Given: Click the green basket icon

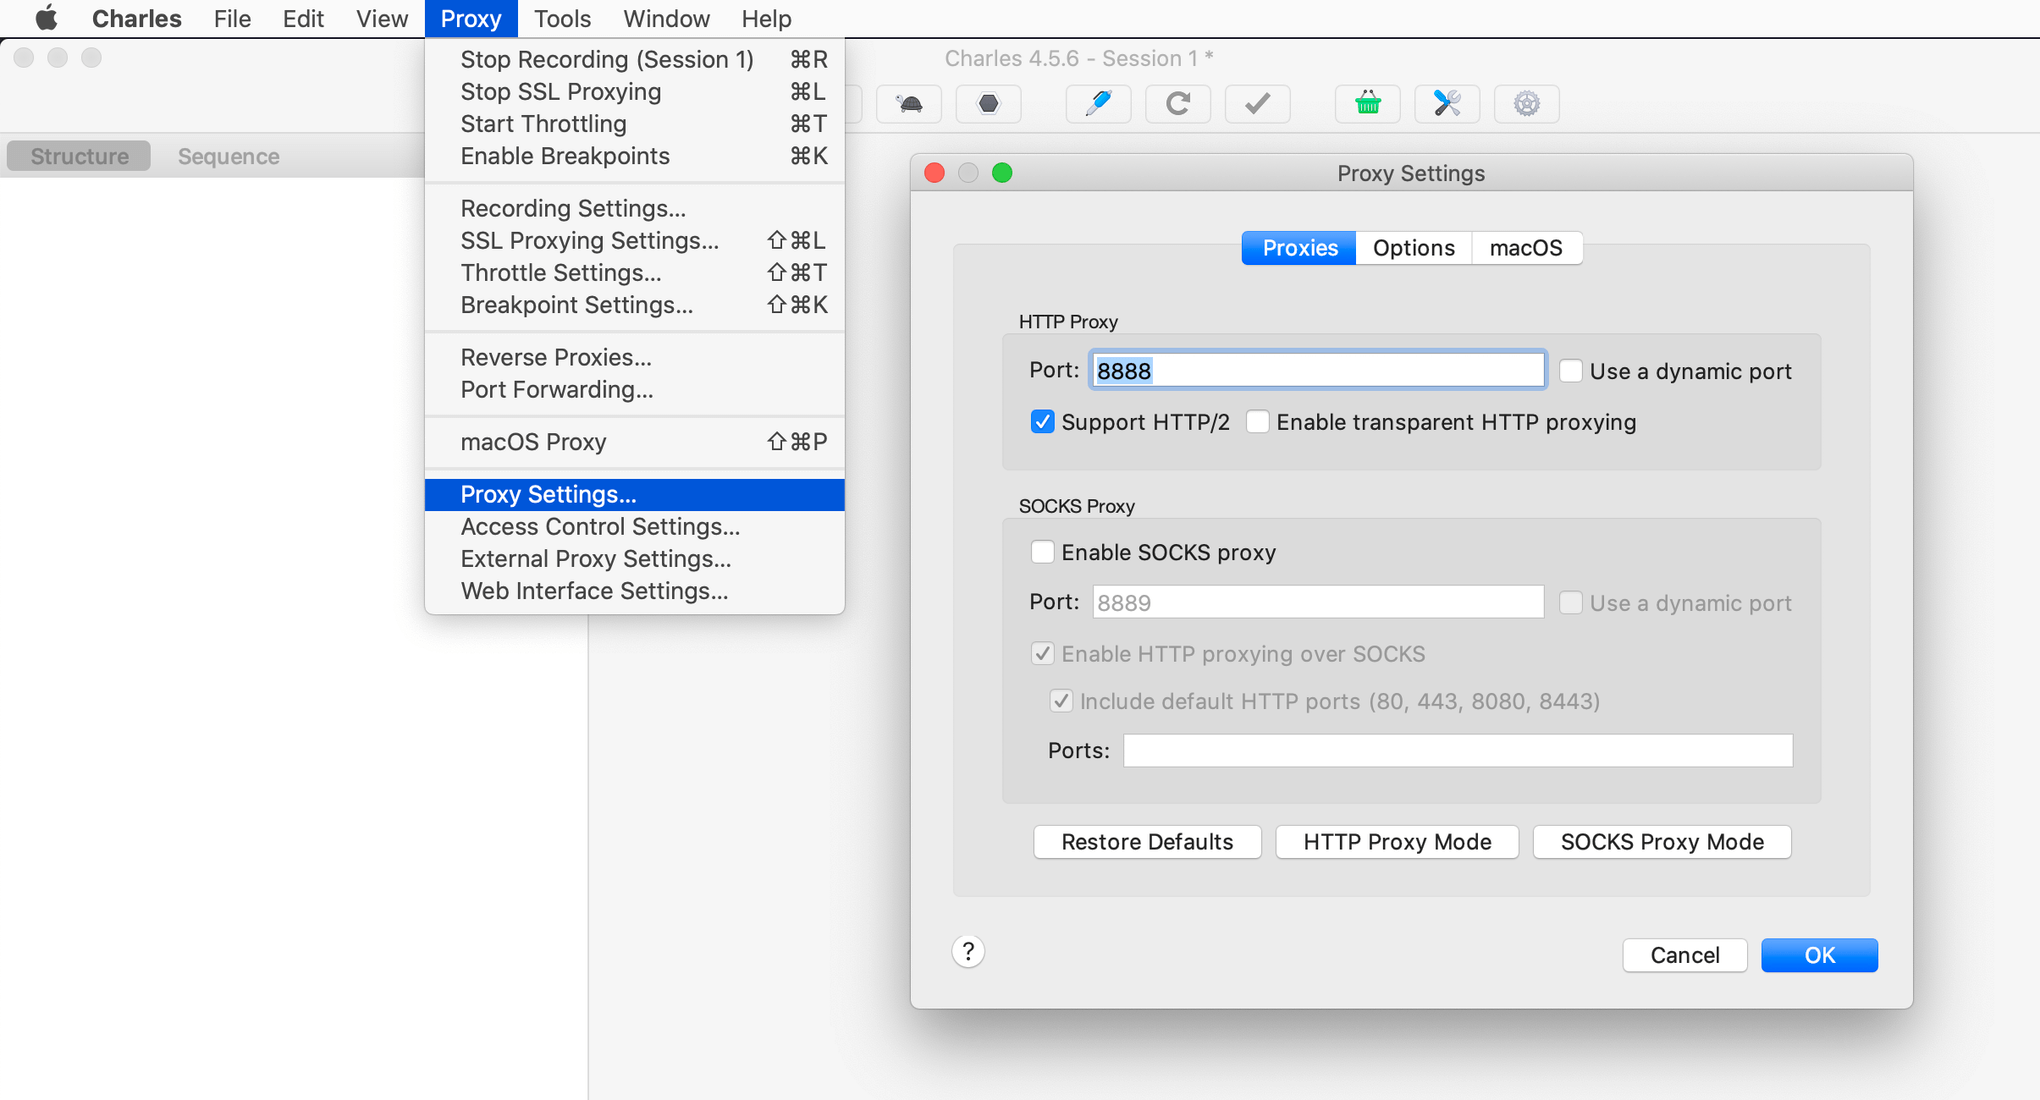Looking at the screenshot, I should pyautogui.click(x=1367, y=104).
